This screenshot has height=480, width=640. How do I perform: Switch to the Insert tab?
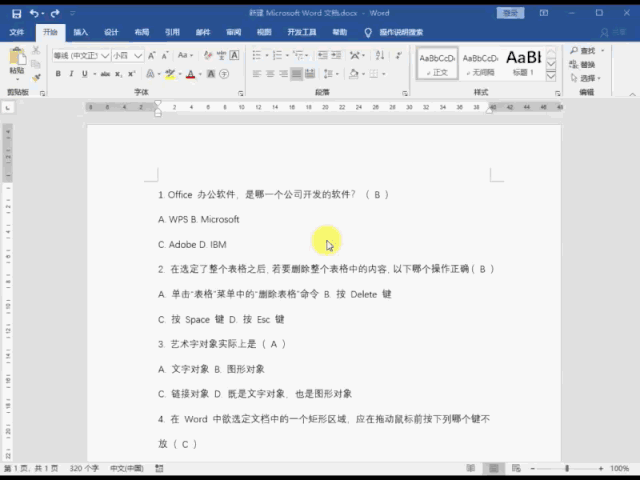[81, 32]
